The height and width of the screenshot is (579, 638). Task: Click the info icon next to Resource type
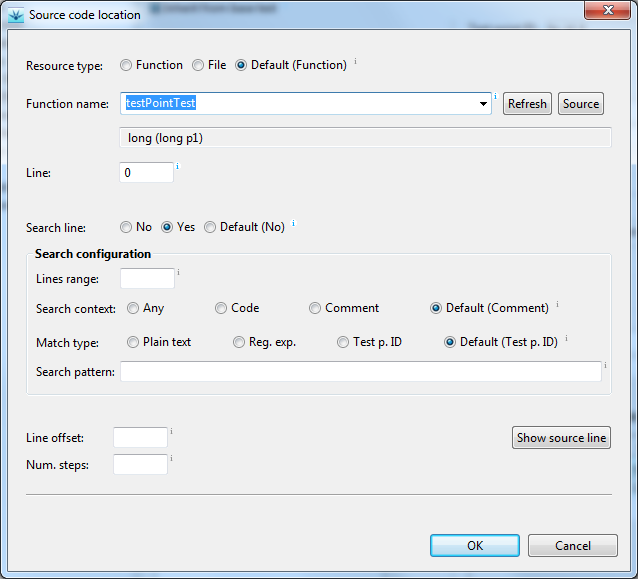pyautogui.click(x=355, y=61)
